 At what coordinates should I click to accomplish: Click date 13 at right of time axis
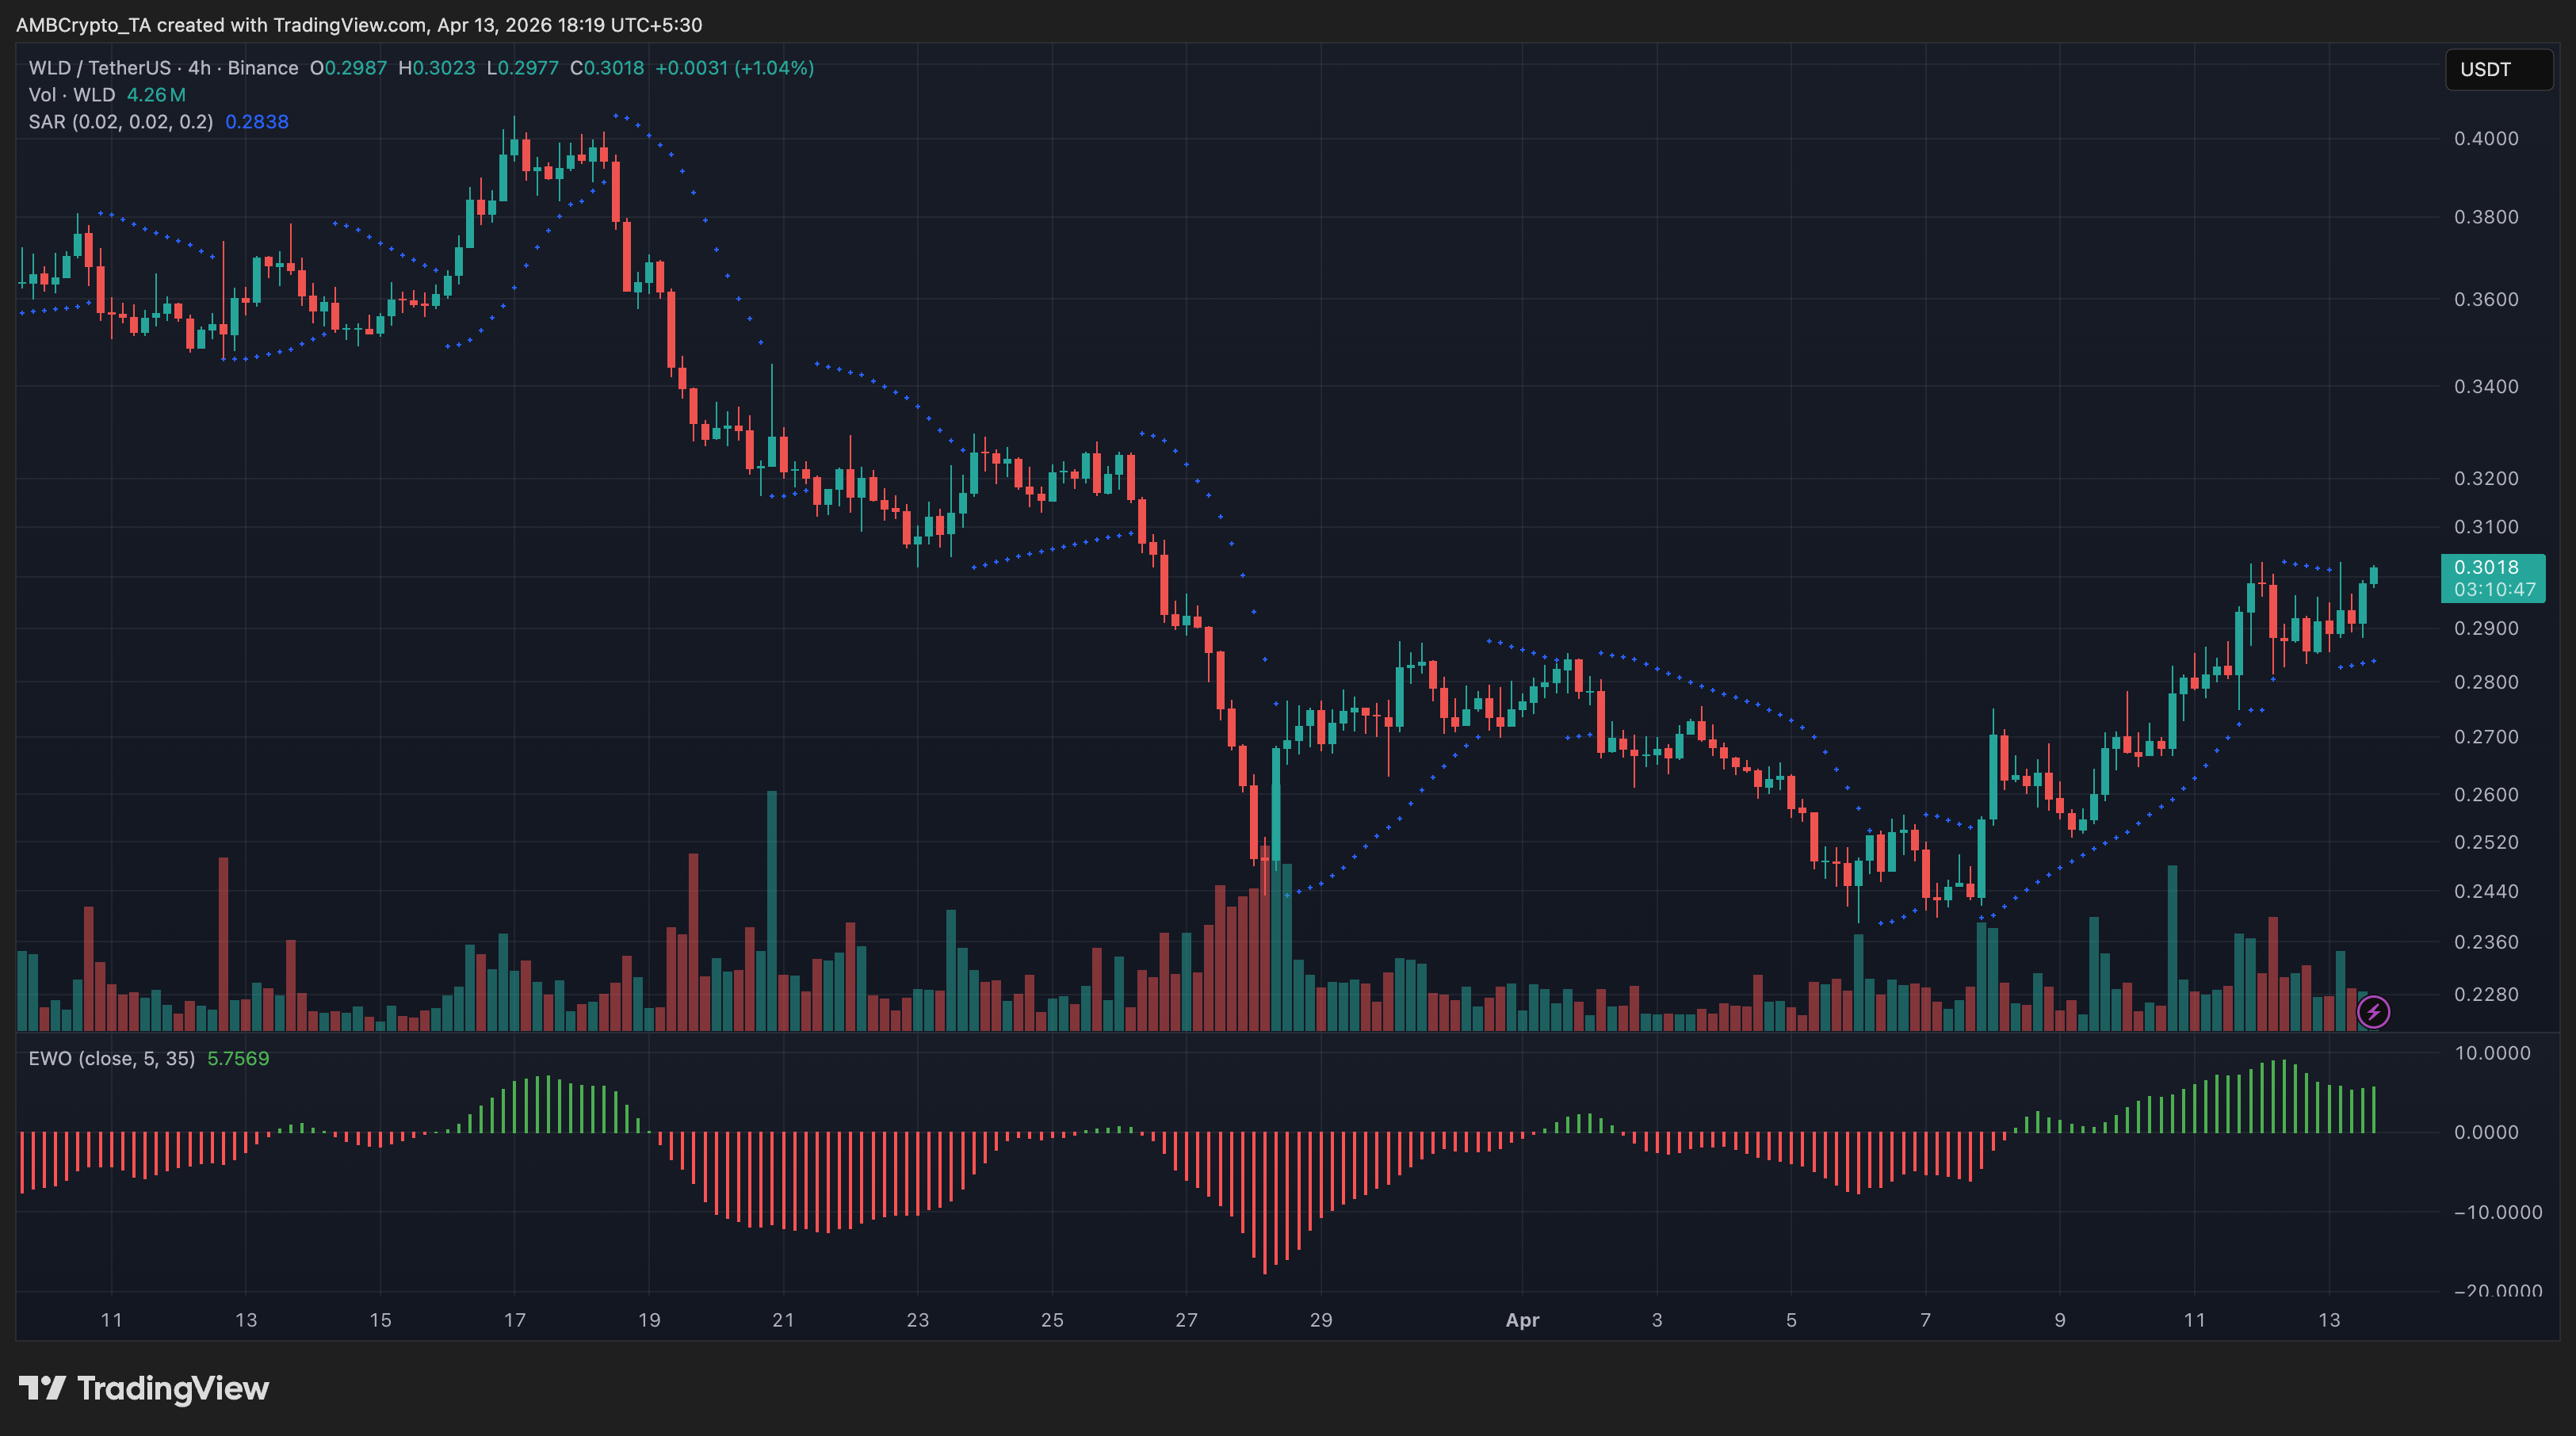pos(2328,1320)
